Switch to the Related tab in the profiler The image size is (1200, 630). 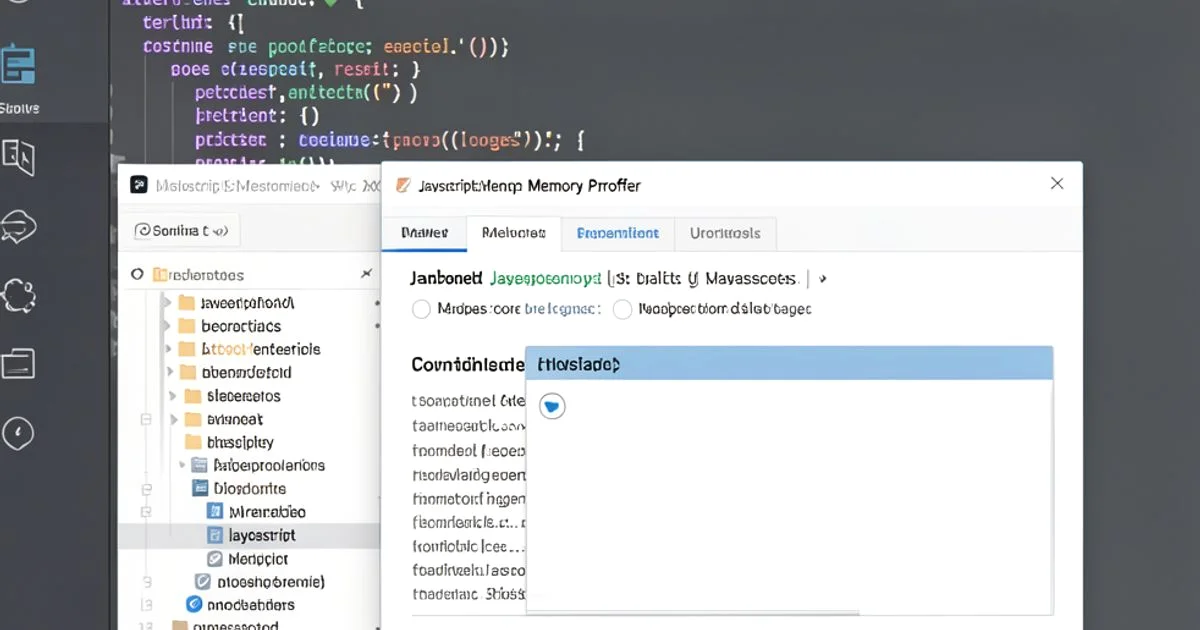point(513,233)
